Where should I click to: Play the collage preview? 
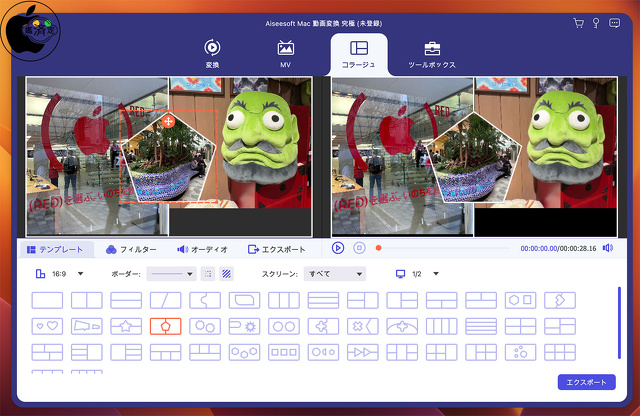click(x=338, y=248)
